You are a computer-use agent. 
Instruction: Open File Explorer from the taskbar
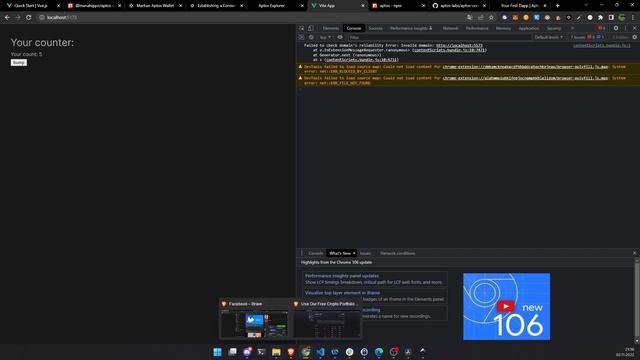point(276,352)
